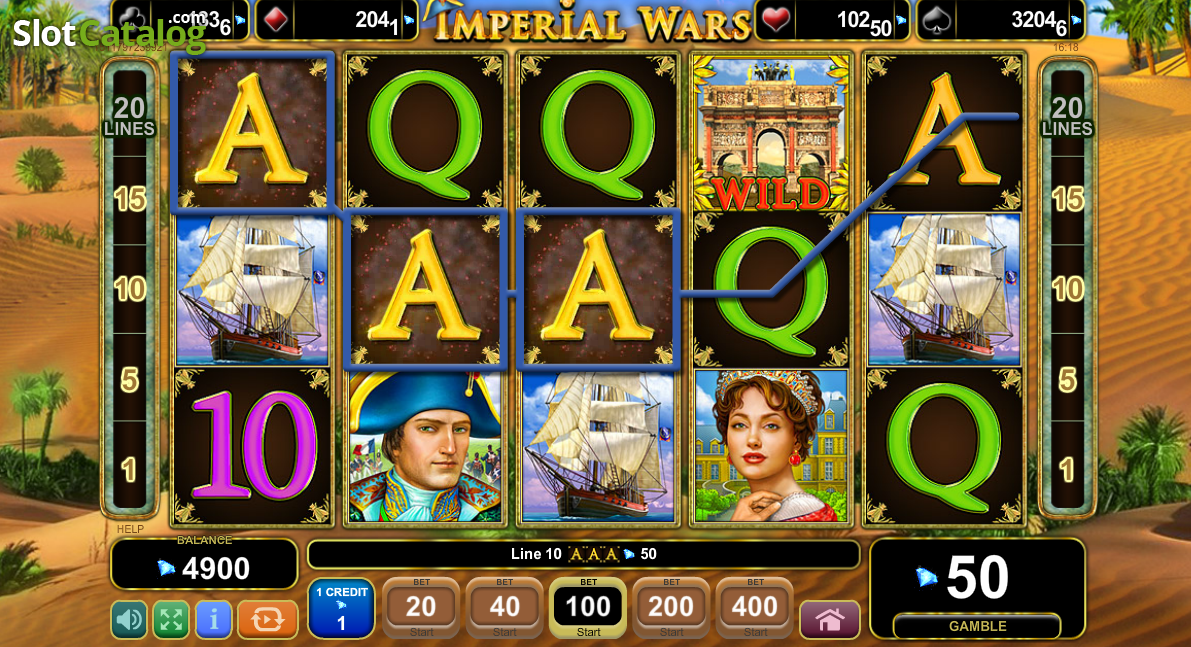Start spin with bet 400
This screenshot has height=647, width=1191.
[755, 608]
